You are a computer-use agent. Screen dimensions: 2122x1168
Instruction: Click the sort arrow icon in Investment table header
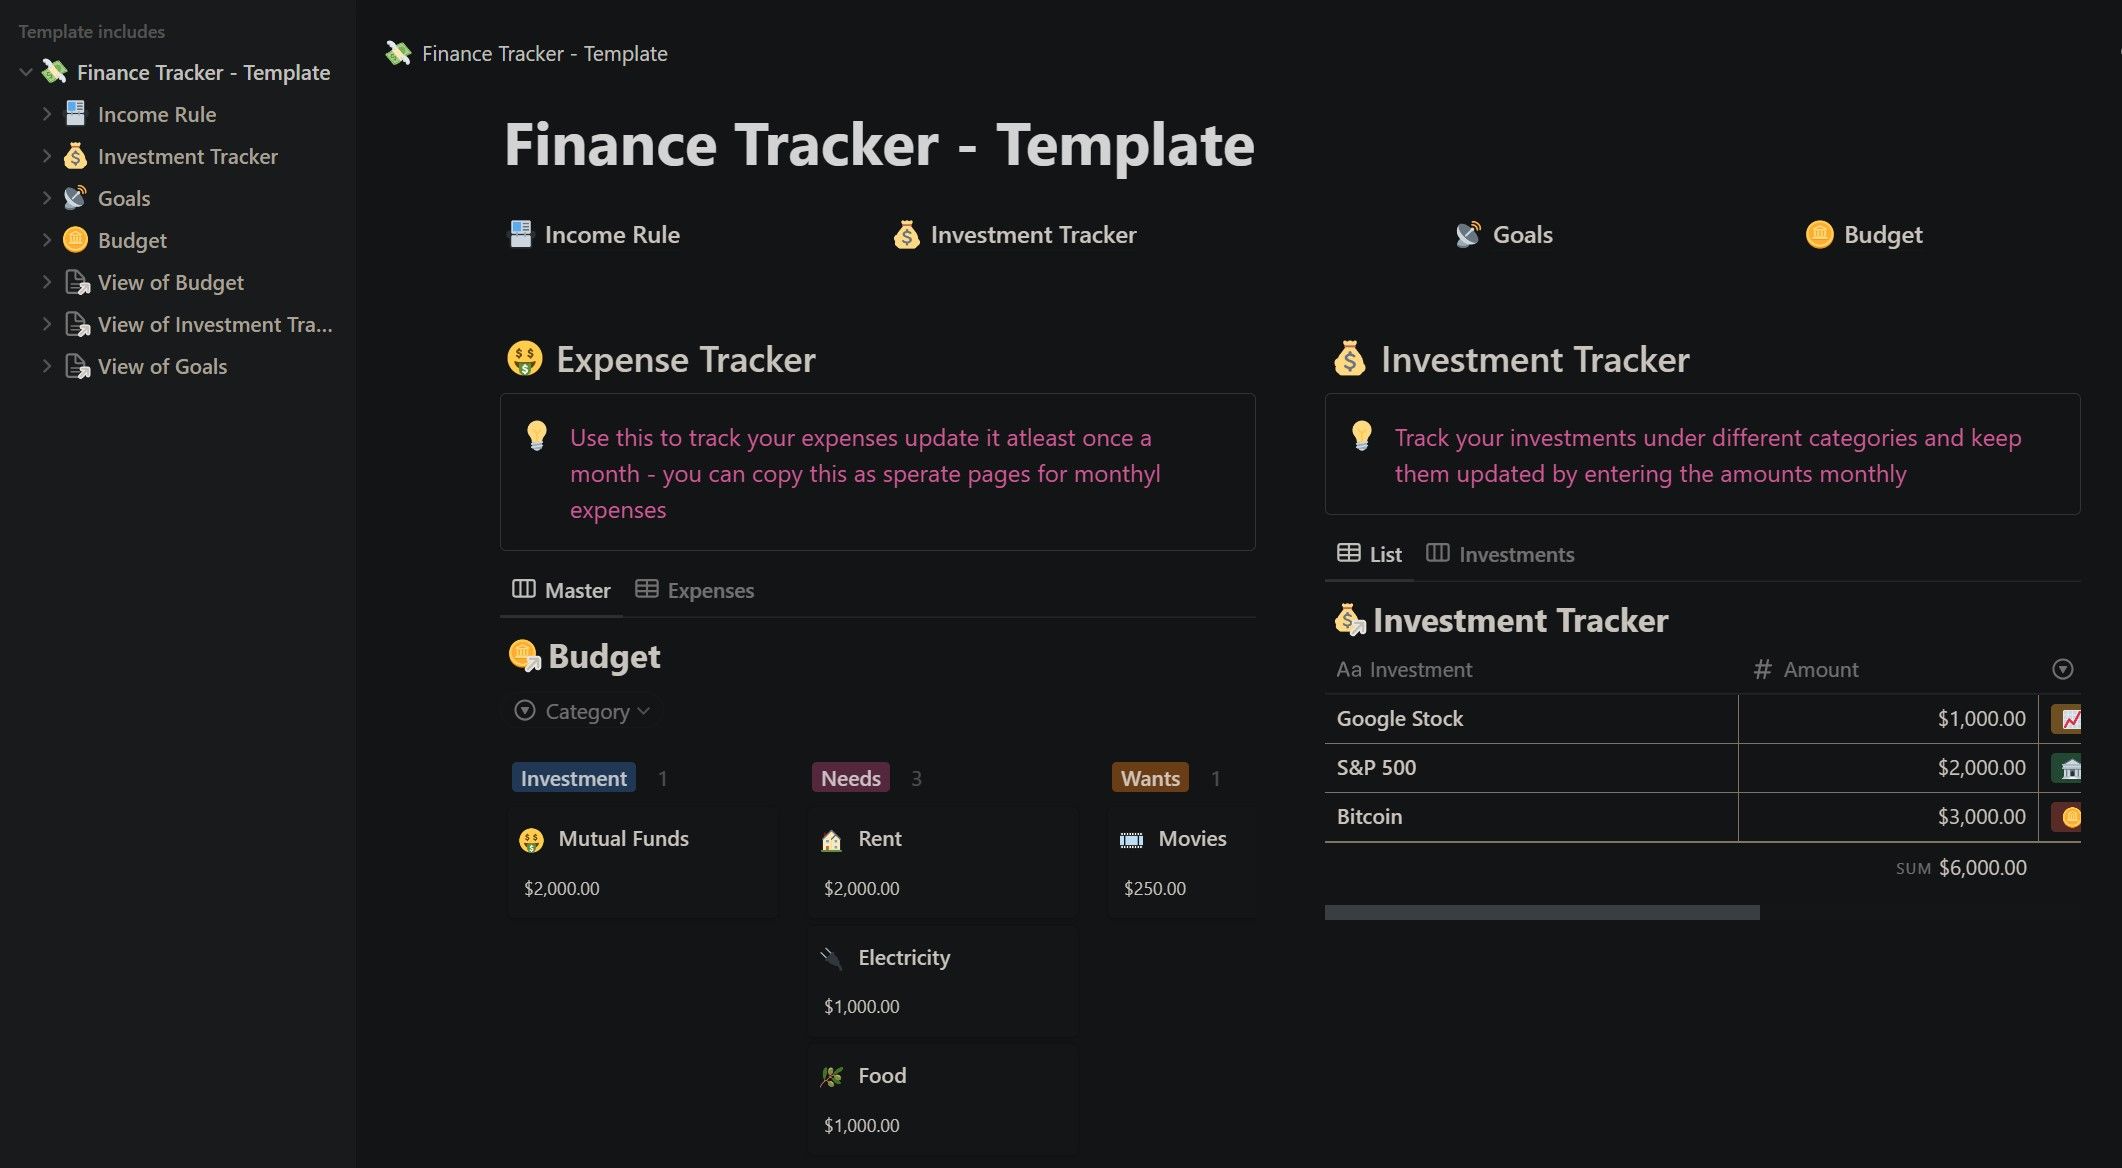tap(2062, 669)
